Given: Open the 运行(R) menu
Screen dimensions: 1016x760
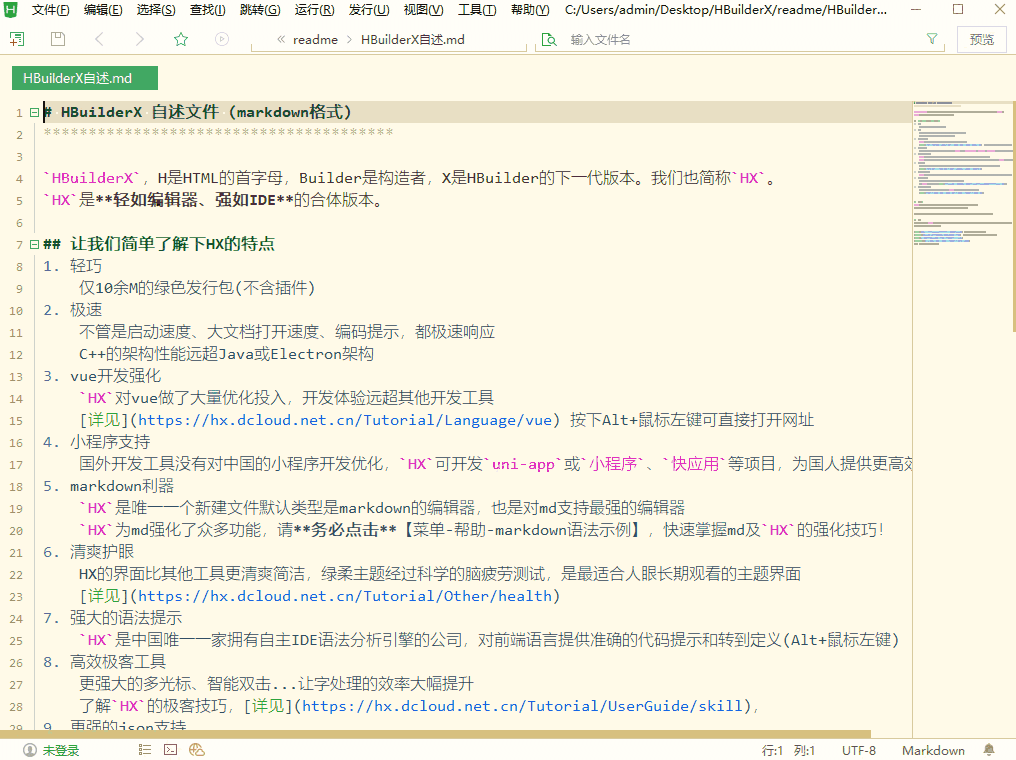Looking at the screenshot, I should click(313, 10).
